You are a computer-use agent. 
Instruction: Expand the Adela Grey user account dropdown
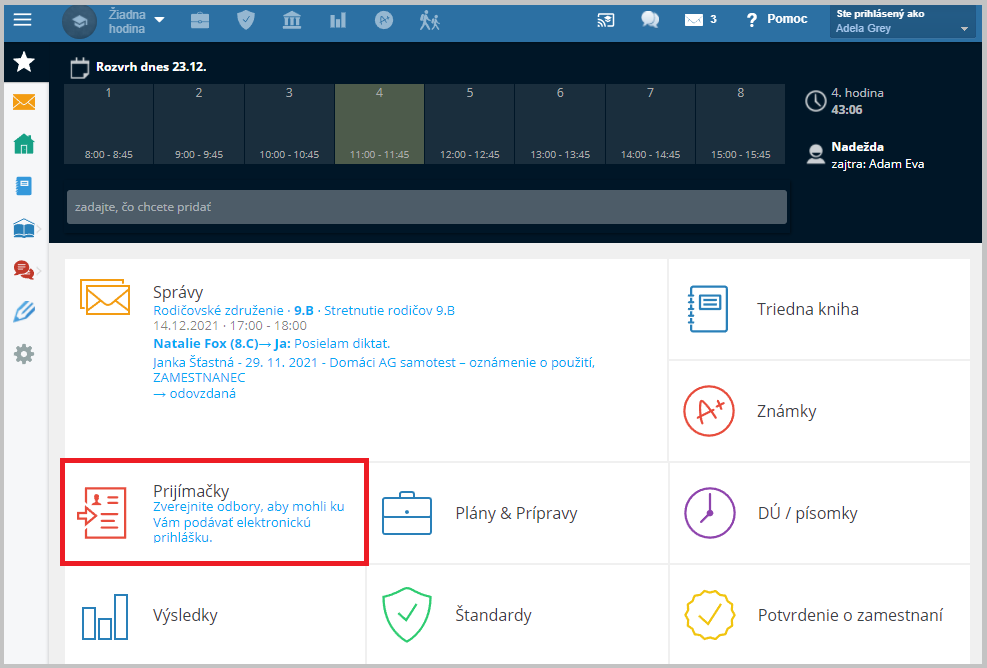point(903,21)
